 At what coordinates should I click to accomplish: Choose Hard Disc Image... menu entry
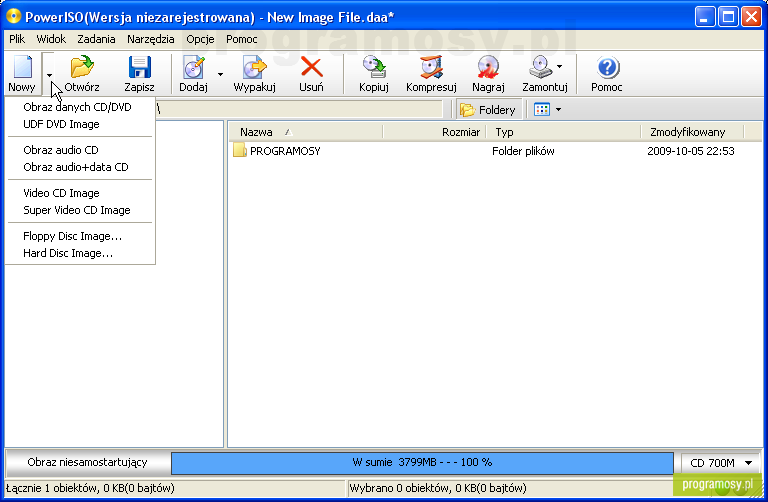80,253
